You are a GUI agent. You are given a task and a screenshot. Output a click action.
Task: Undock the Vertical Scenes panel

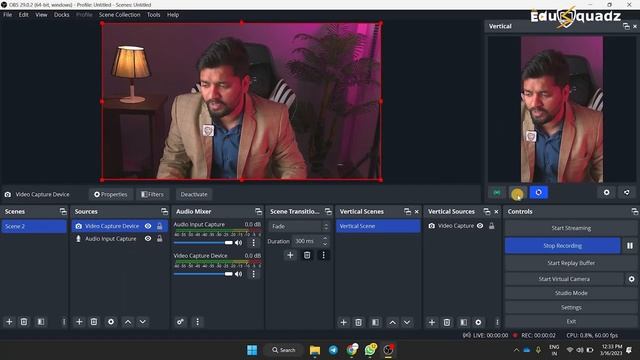pyautogui.click(x=407, y=211)
